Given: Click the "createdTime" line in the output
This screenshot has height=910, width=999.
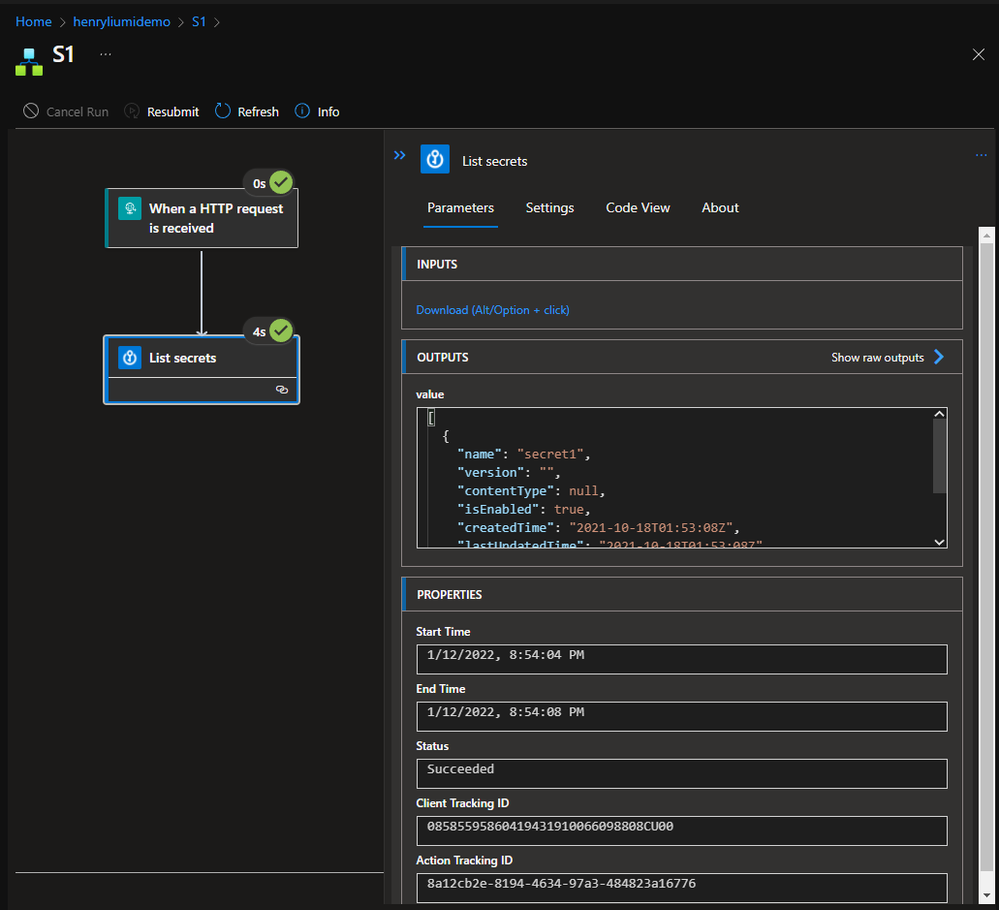Looking at the screenshot, I should click(598, 528).
